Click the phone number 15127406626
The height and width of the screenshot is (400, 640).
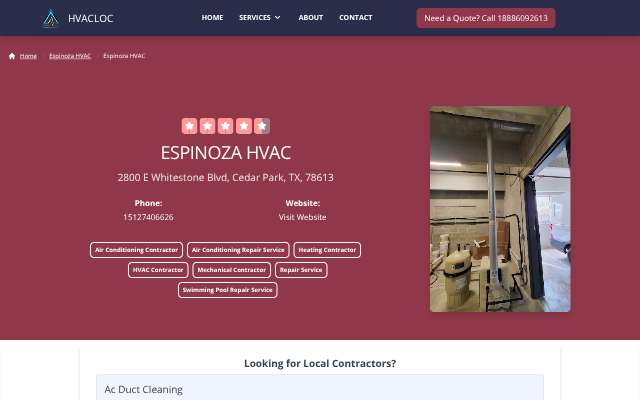[x=148, y=217]
